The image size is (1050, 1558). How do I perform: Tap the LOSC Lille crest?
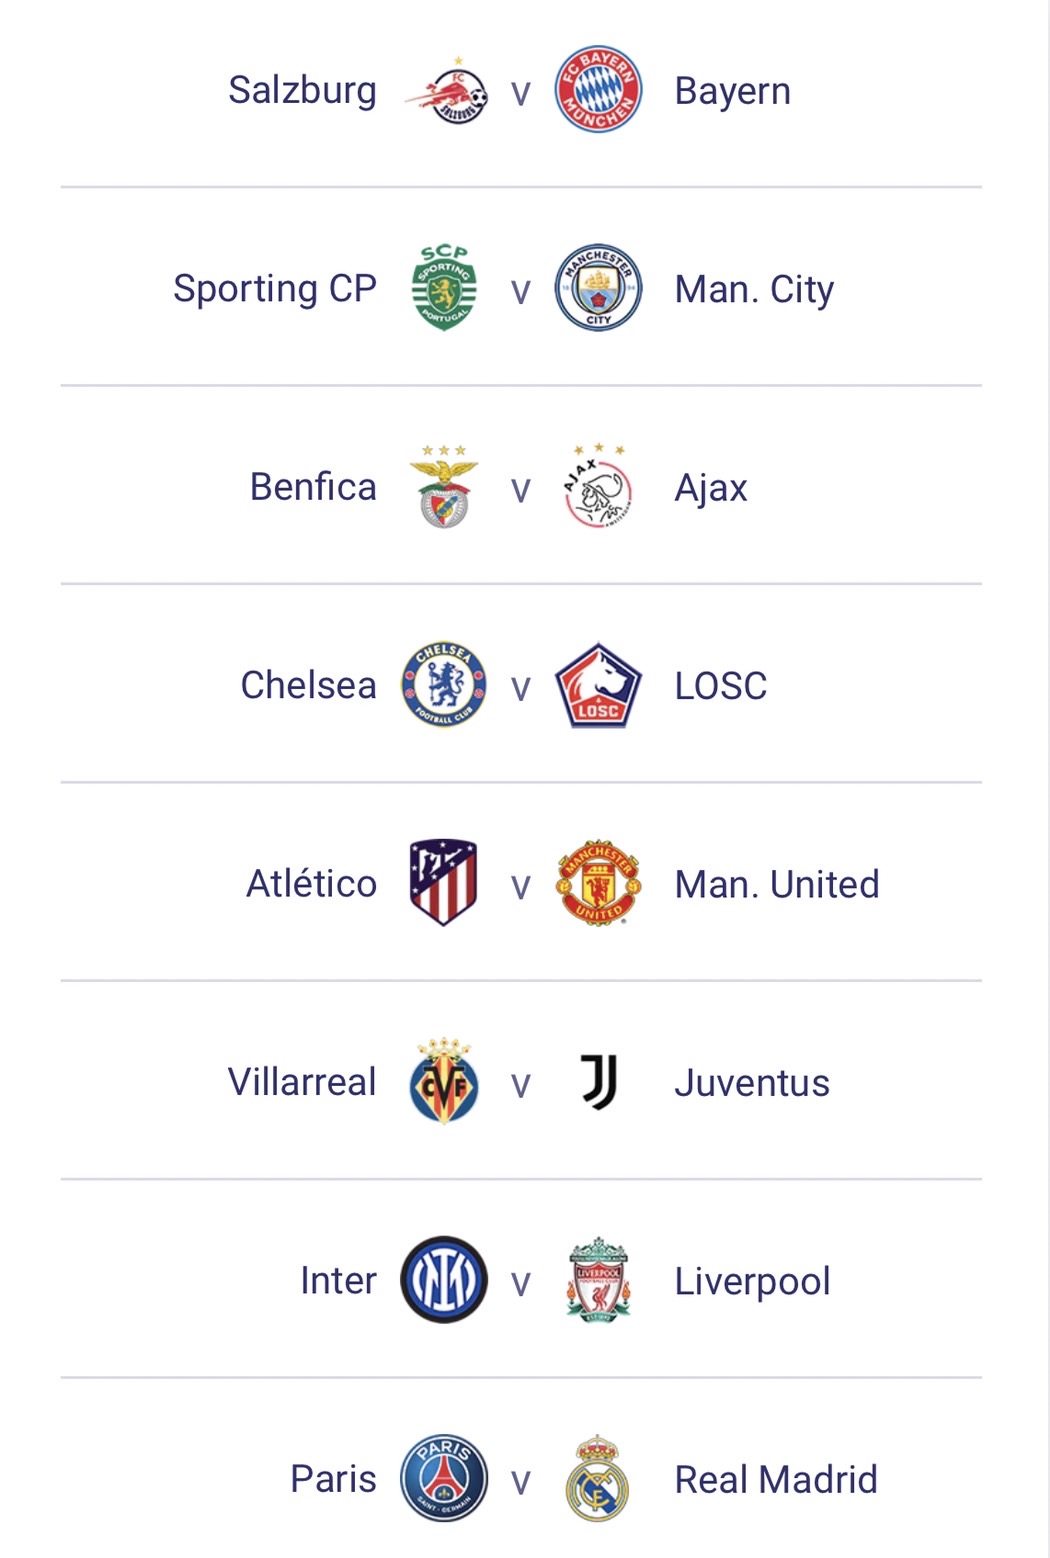coord(598,685)
